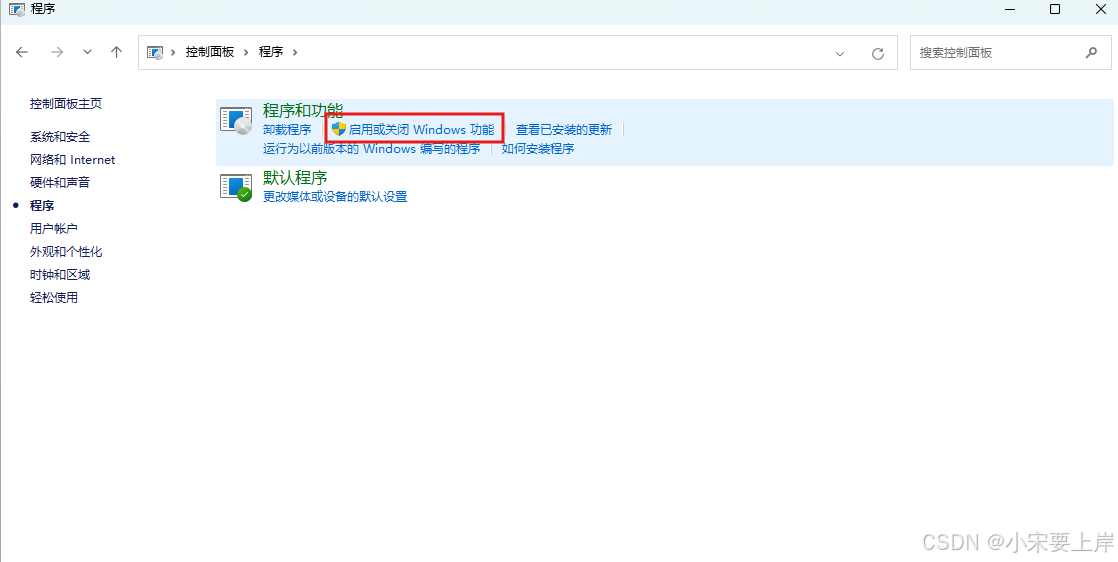Expand the chevron after 控制面板 breadcrumb
The height and width of the screenshot is (562, 1118).
(x=247, y=52)
